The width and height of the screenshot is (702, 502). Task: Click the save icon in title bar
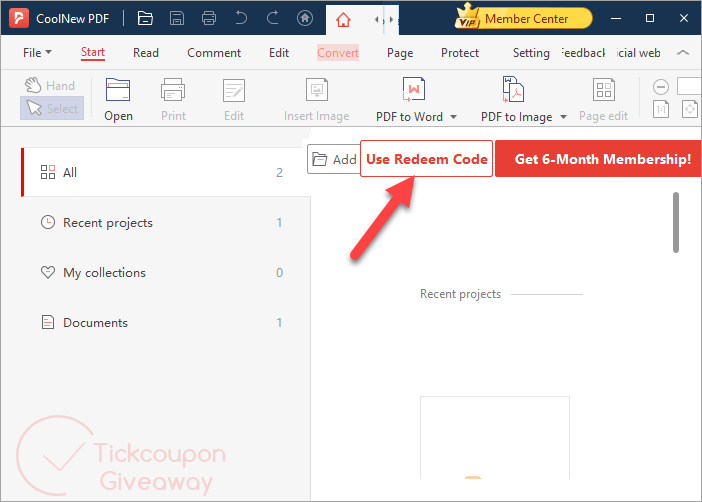[177, 18]
